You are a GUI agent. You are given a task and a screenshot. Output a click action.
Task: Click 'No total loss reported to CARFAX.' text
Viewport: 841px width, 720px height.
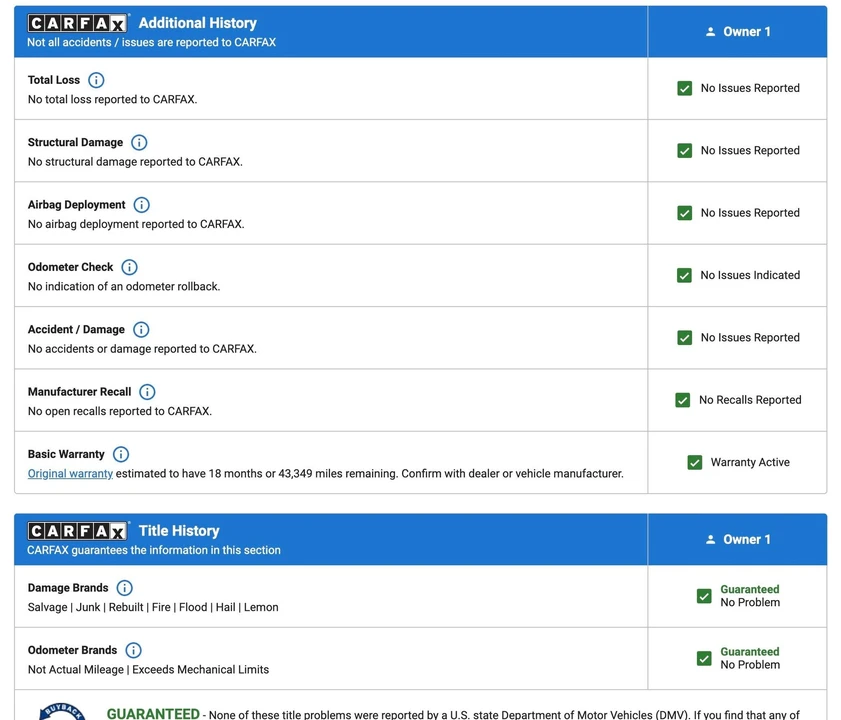(113, 99)
